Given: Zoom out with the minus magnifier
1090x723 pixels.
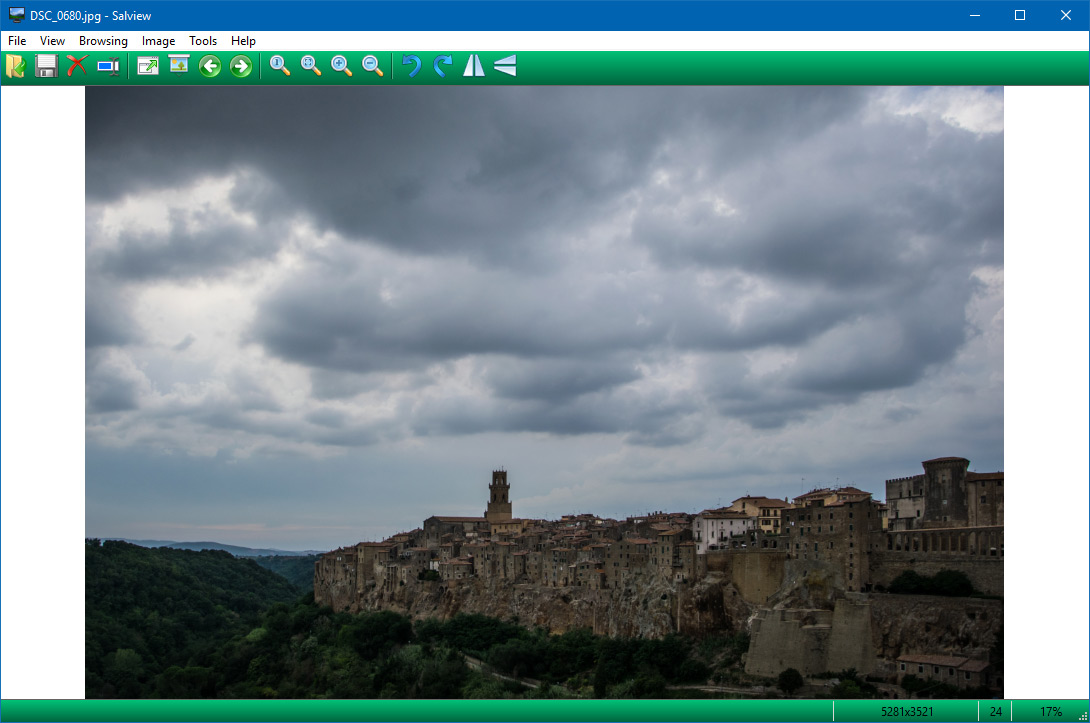Looking at the screenshot, I should 373,66.
